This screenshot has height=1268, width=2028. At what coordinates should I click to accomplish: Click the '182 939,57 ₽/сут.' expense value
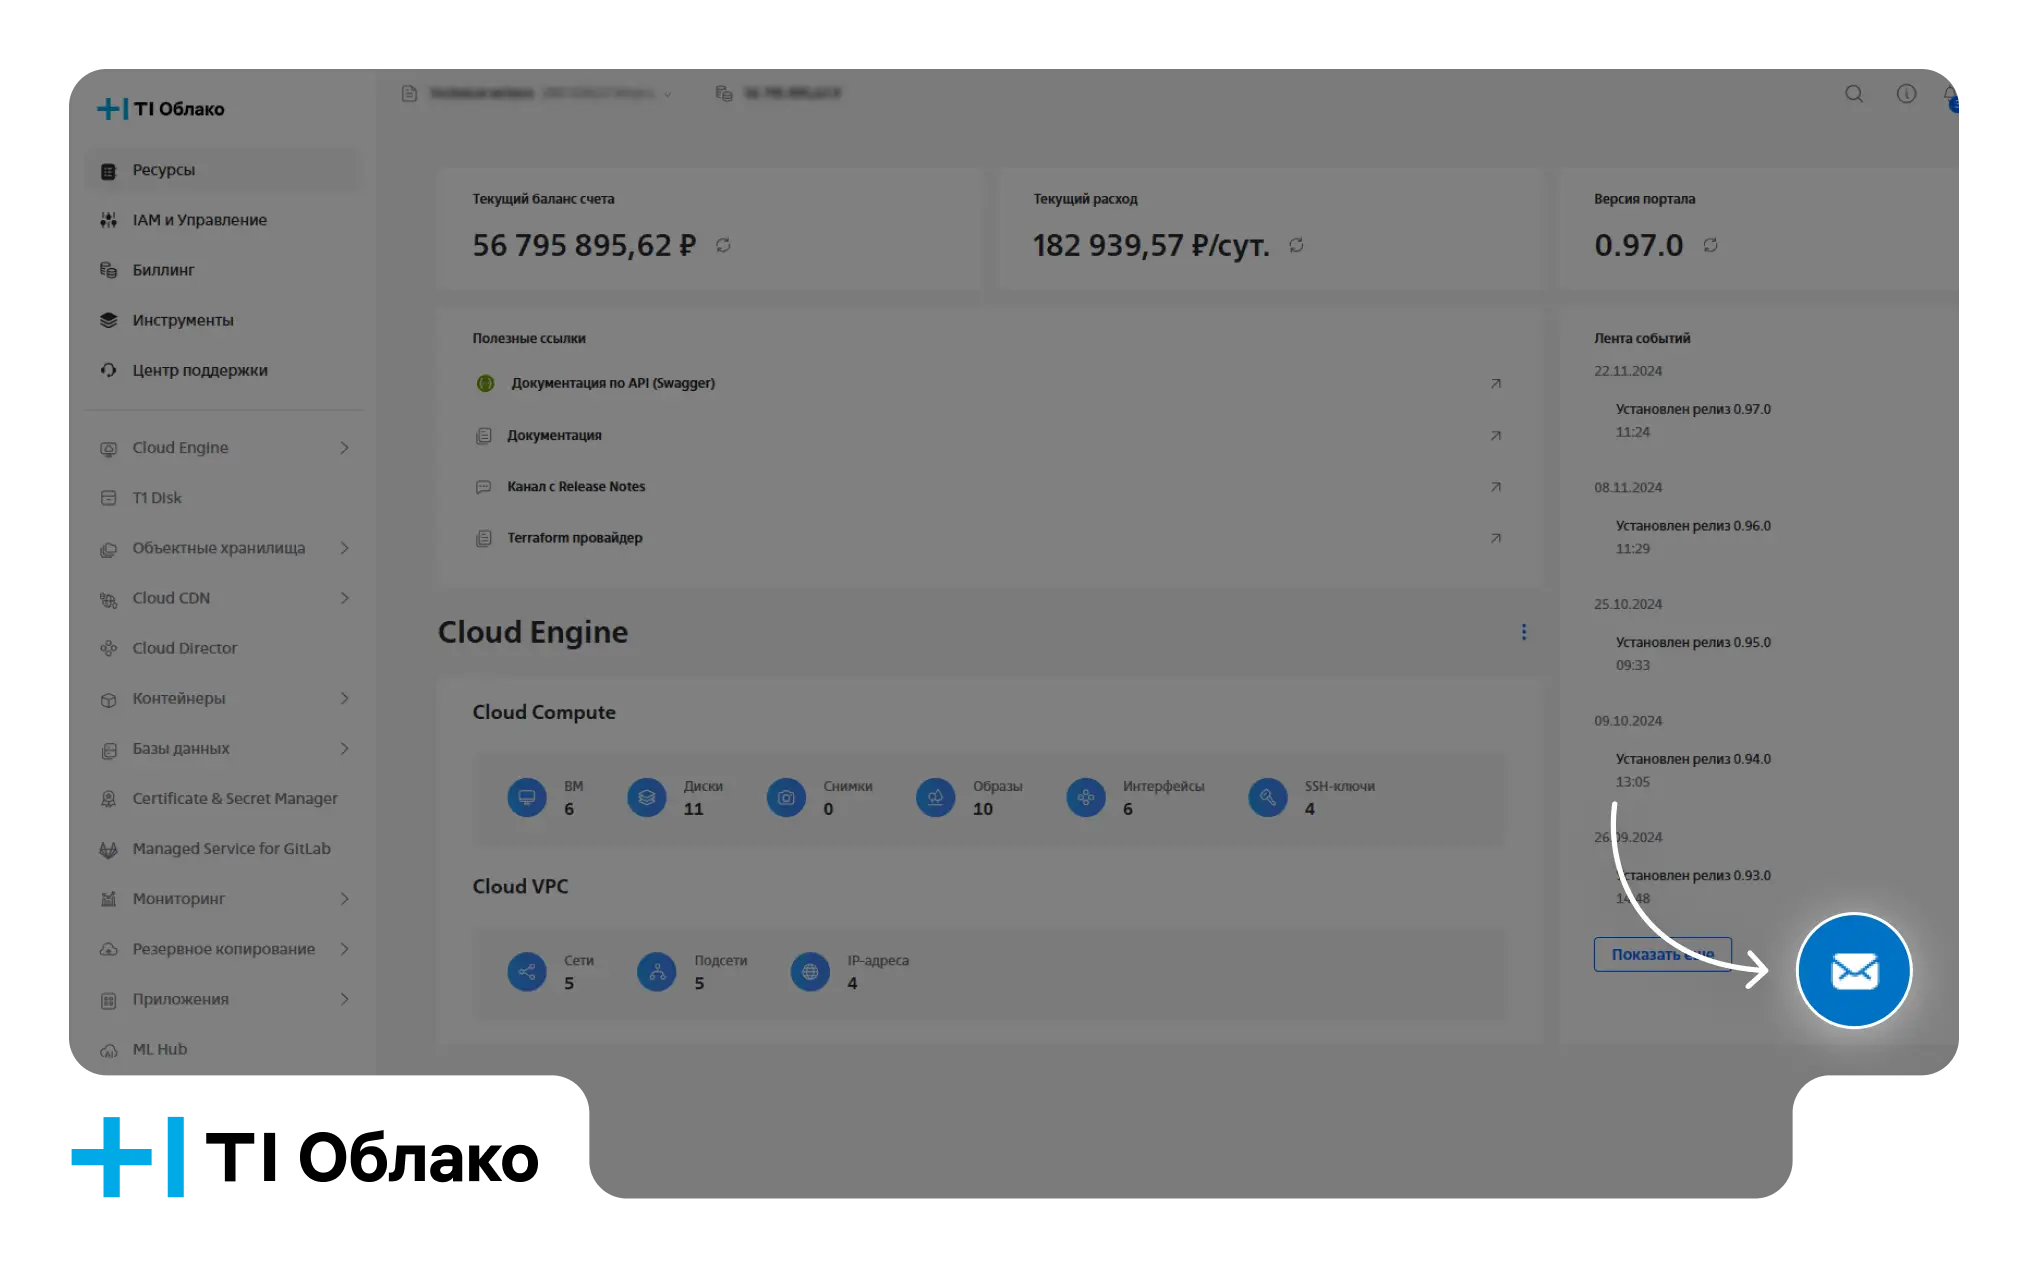click(x=1151, y=245)
